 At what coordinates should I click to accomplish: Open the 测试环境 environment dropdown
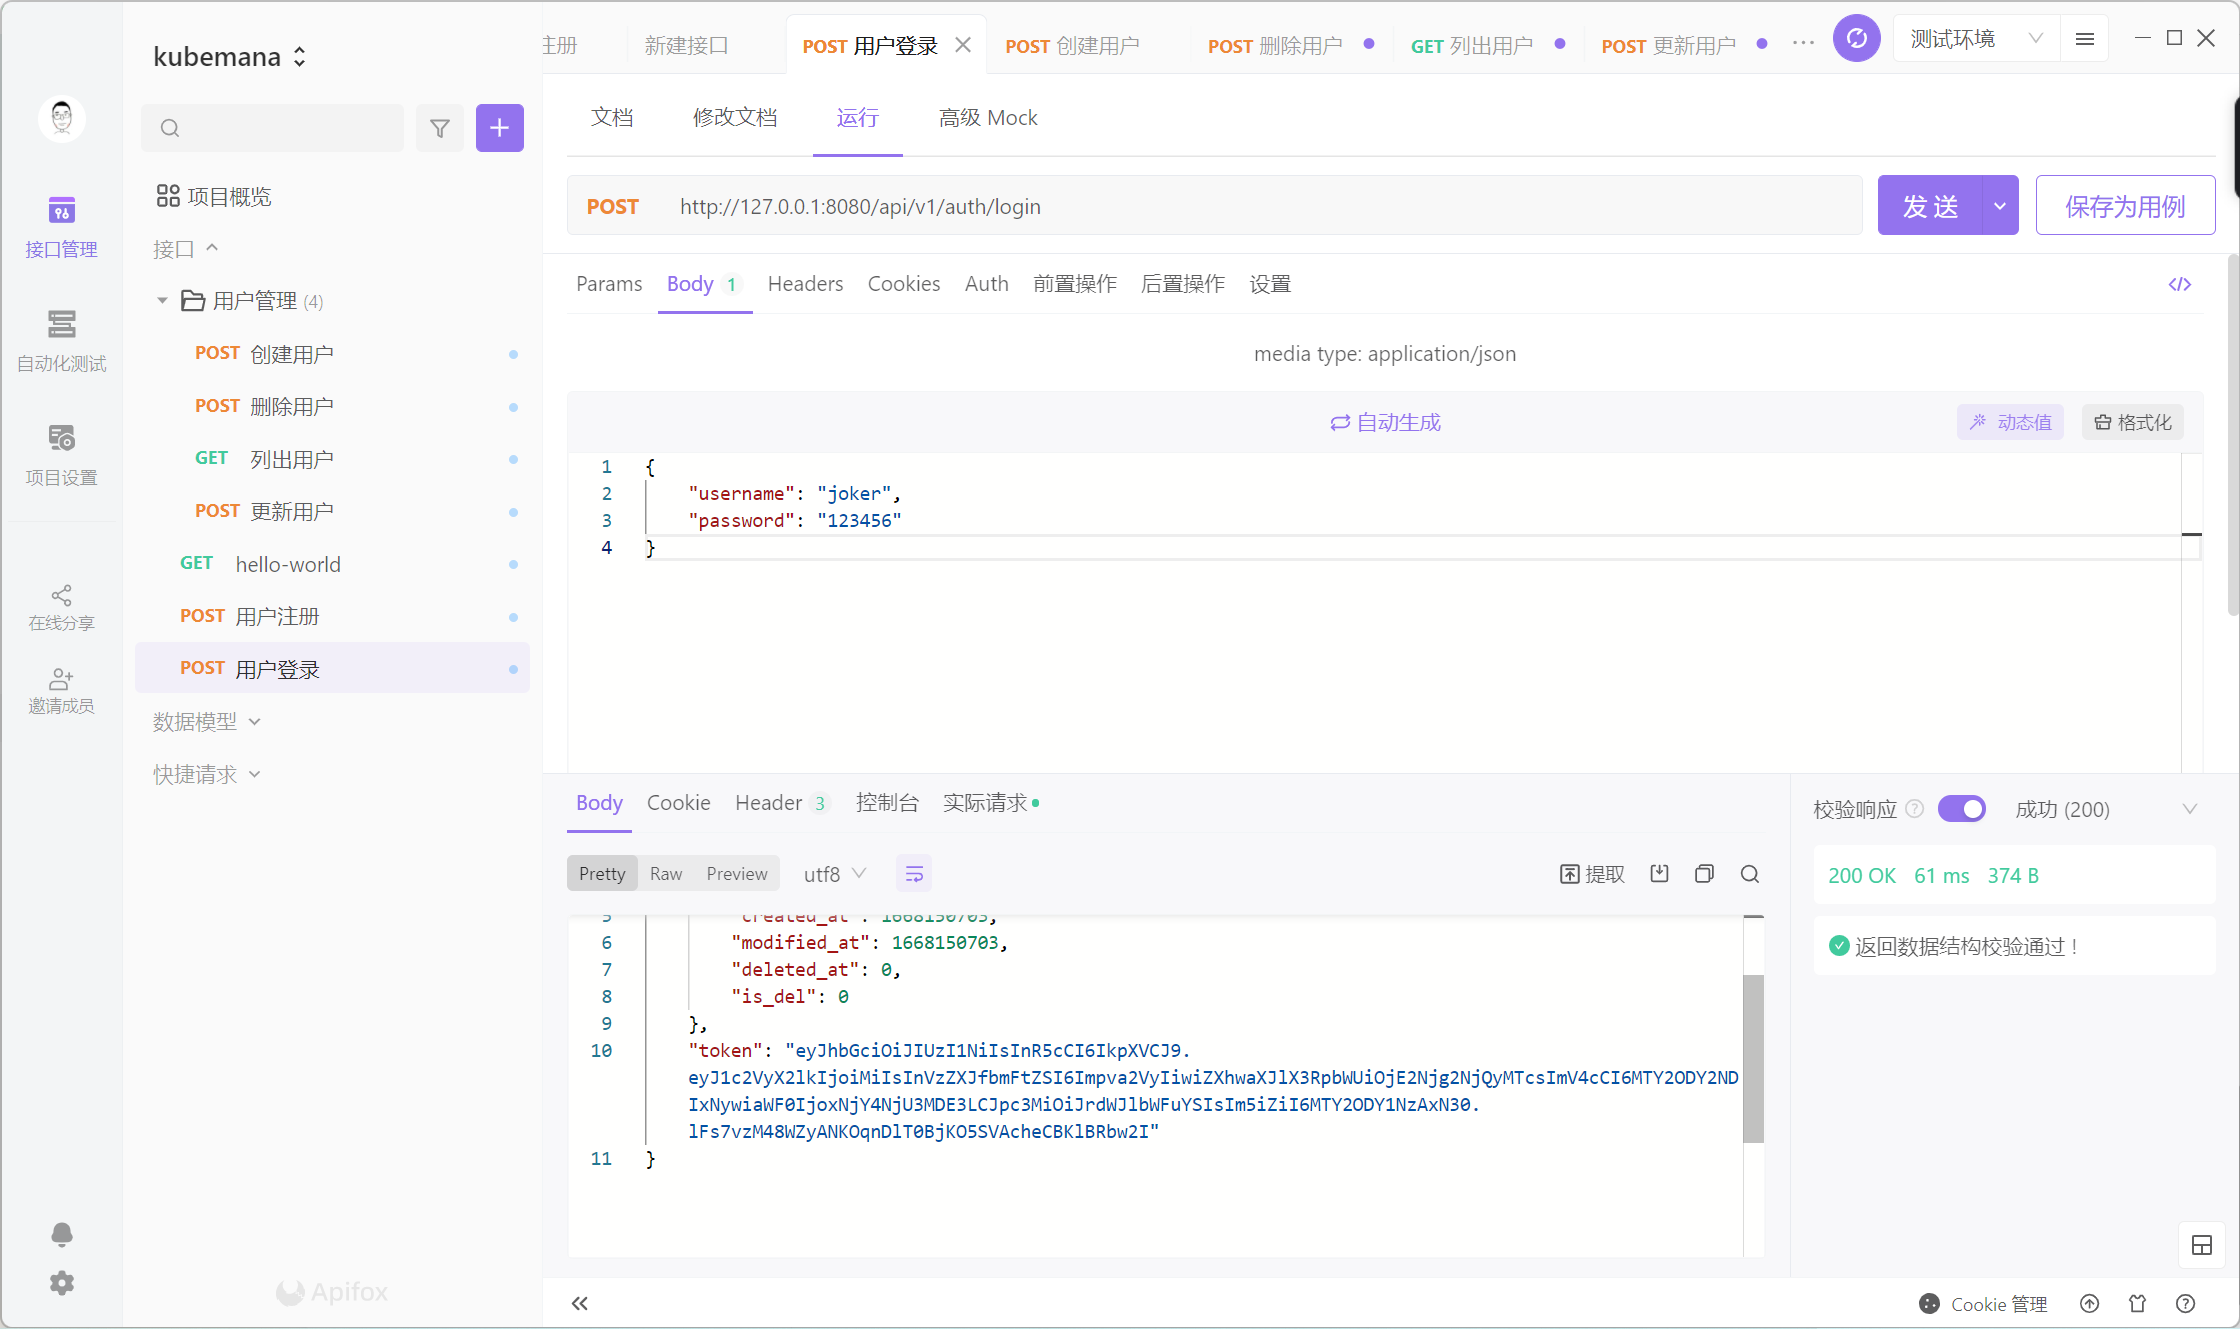point(1976,39)
